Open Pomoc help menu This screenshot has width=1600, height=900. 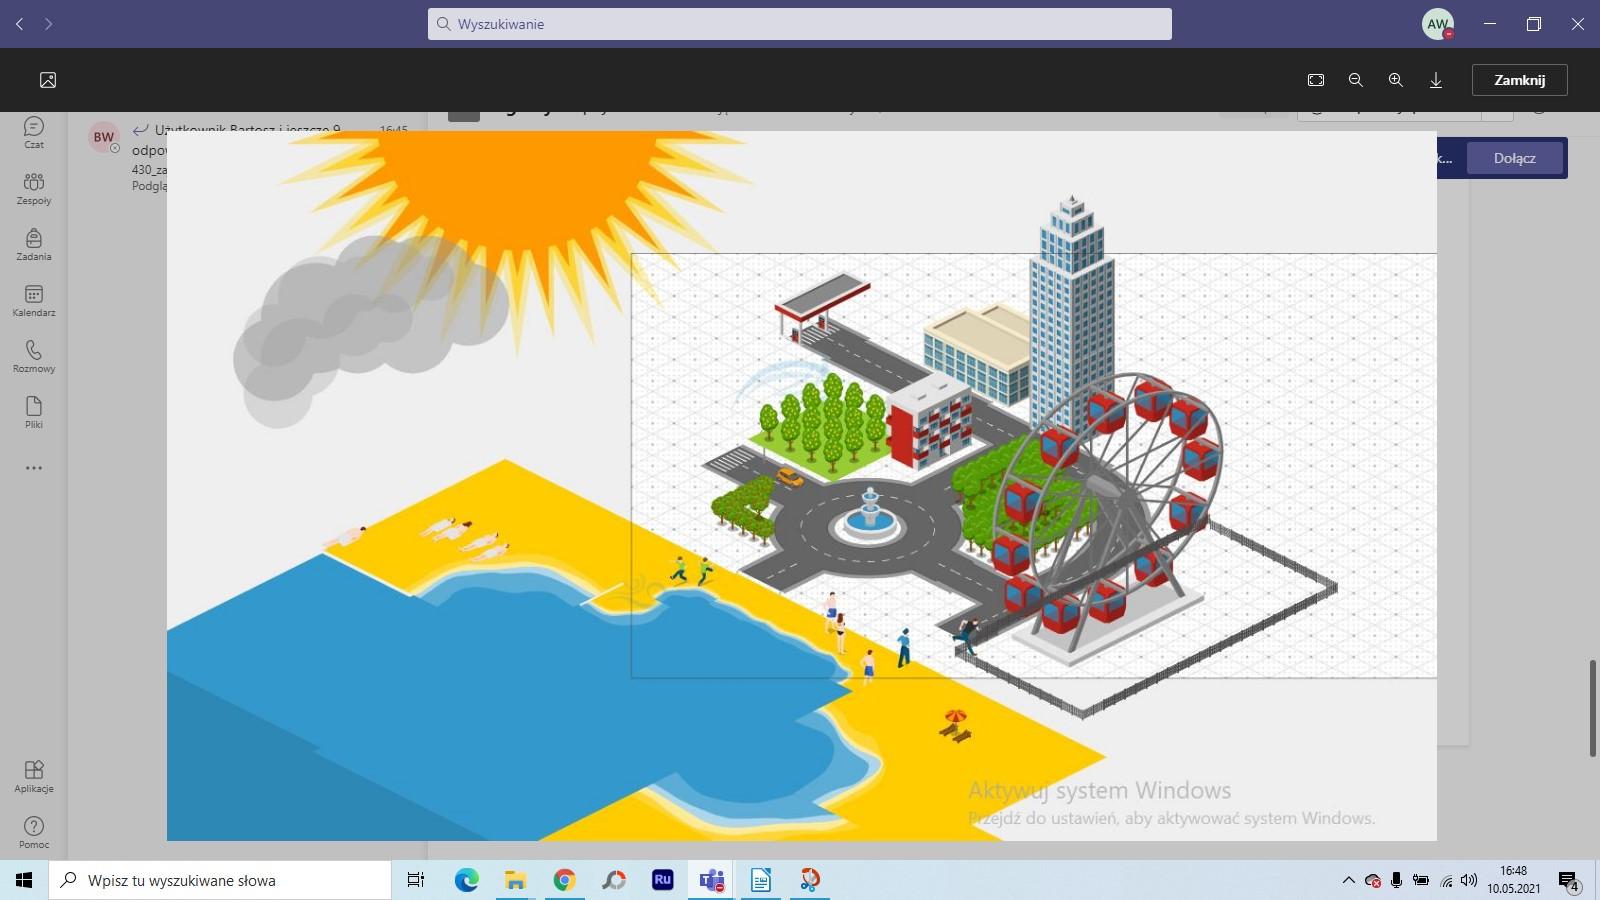[34, 833]
